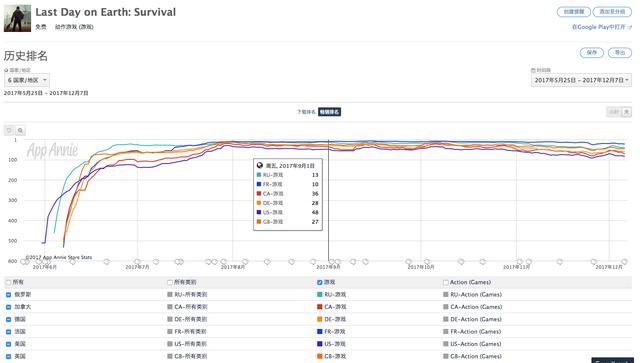
Task: Check the 所有 checkbox in the first column
Action: click(x=8, y=282)
